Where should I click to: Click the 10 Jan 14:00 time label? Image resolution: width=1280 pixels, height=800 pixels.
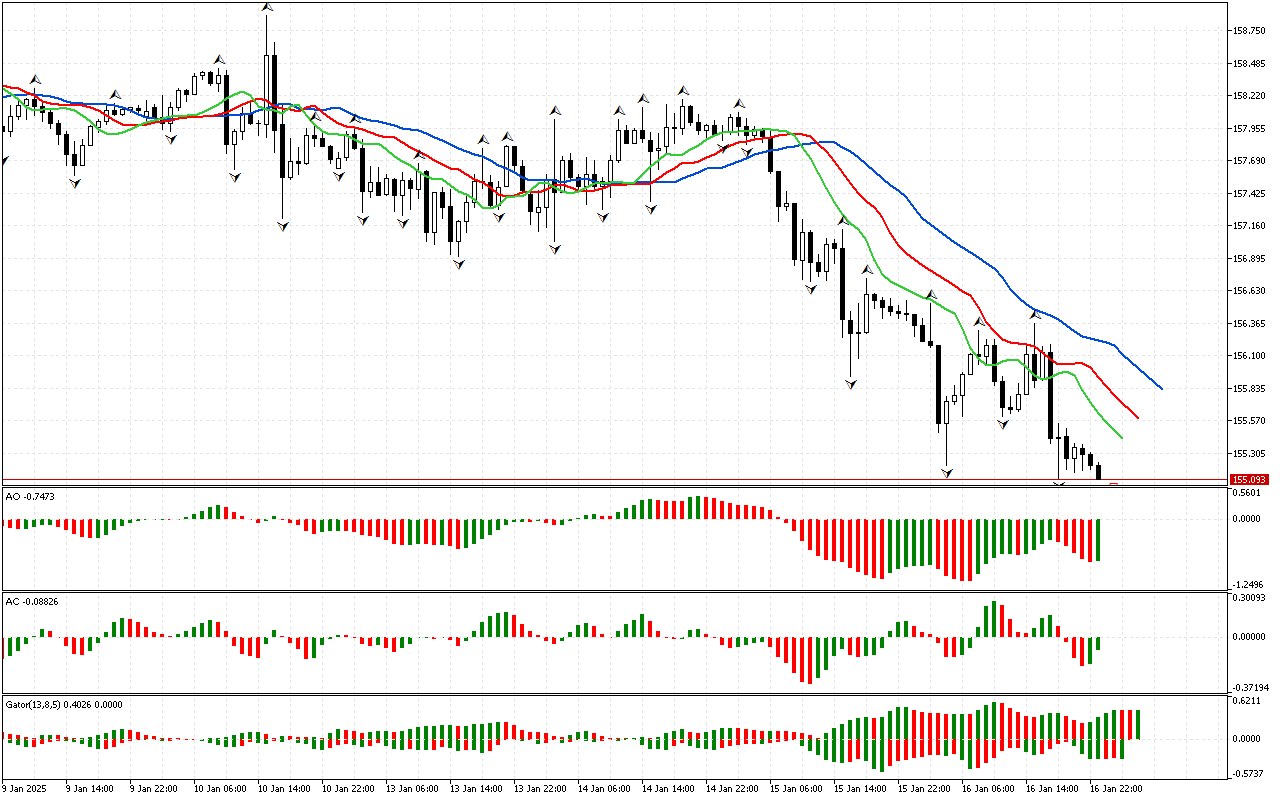tap(283, 788)
